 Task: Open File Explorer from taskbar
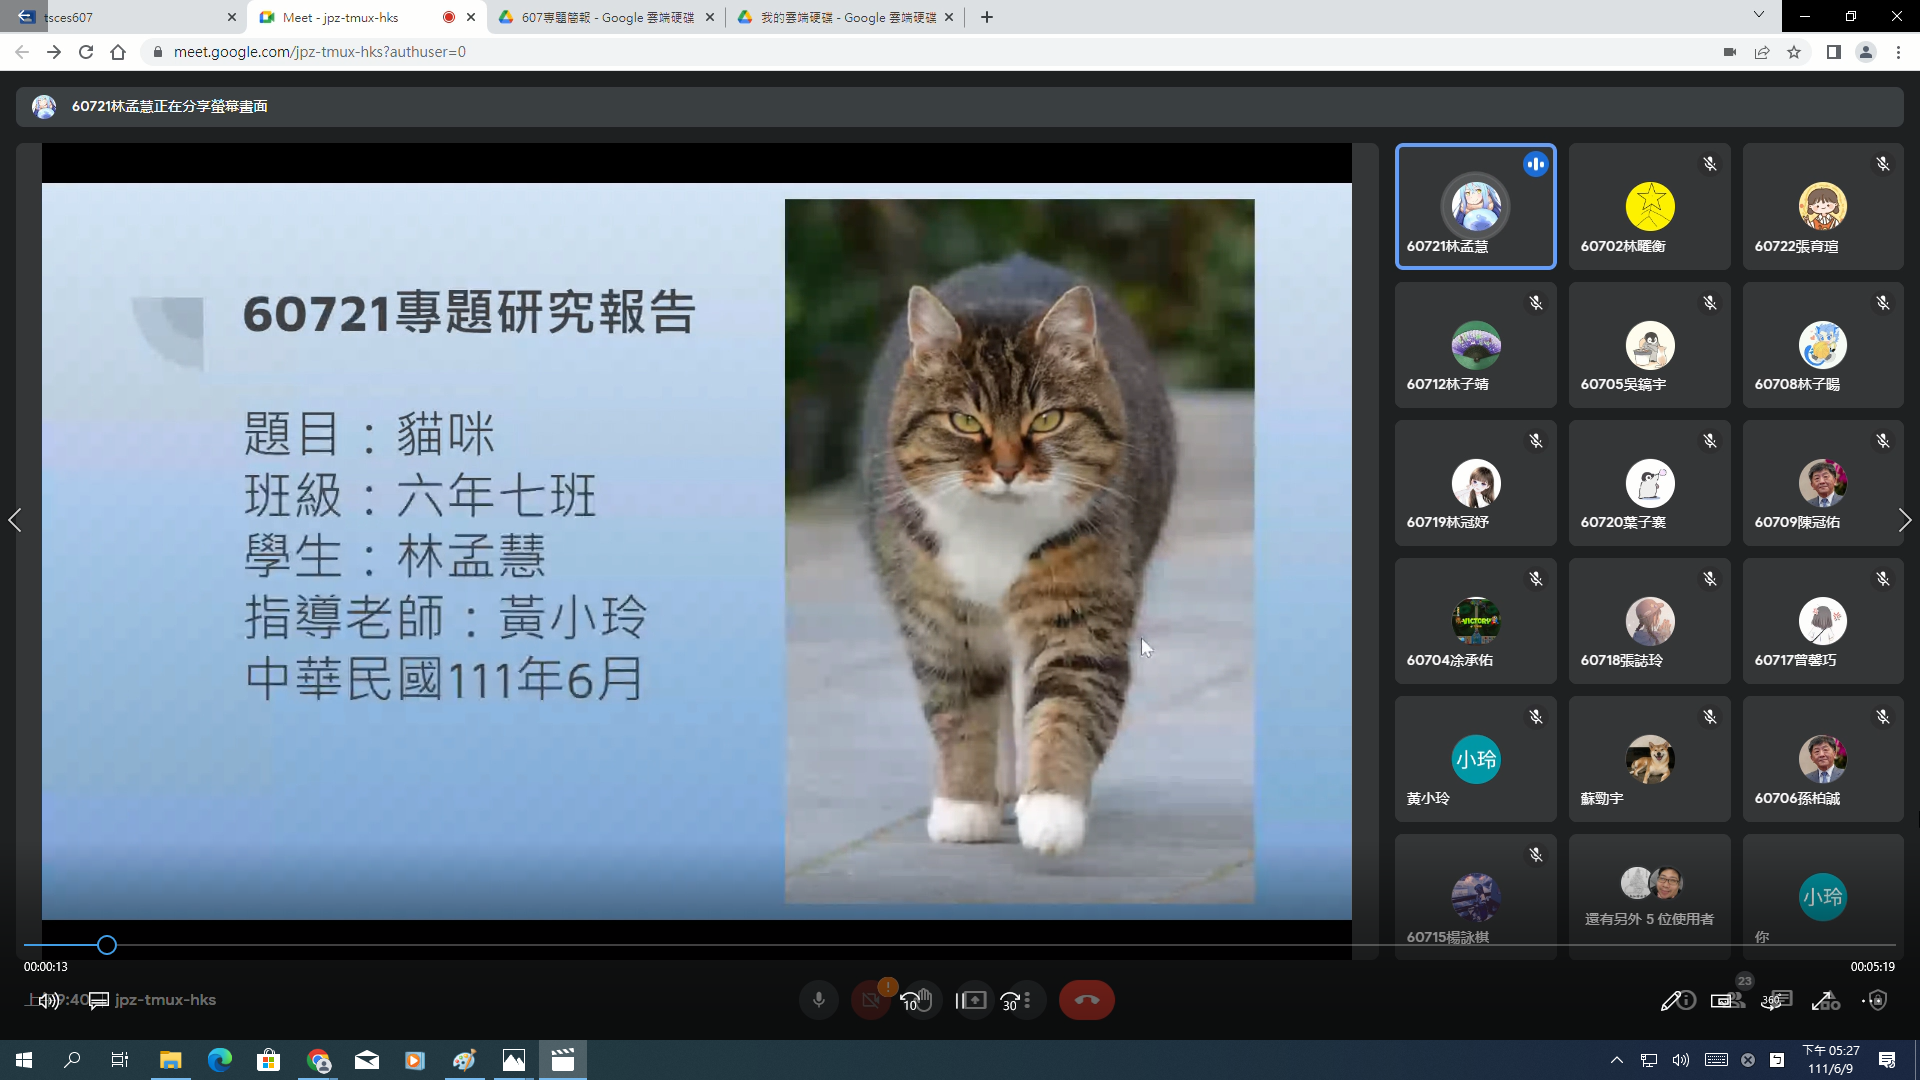pyautogui.click(x=170, y=1060)
